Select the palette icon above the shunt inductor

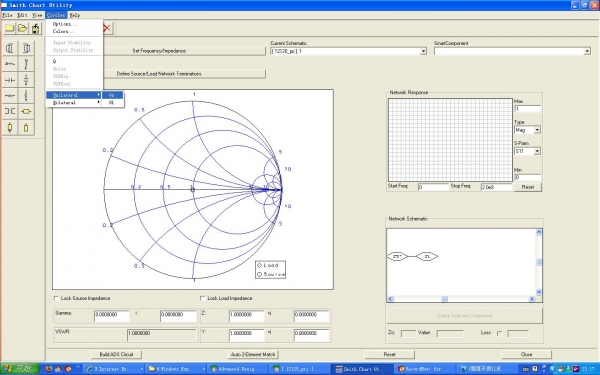coord(26,48)
